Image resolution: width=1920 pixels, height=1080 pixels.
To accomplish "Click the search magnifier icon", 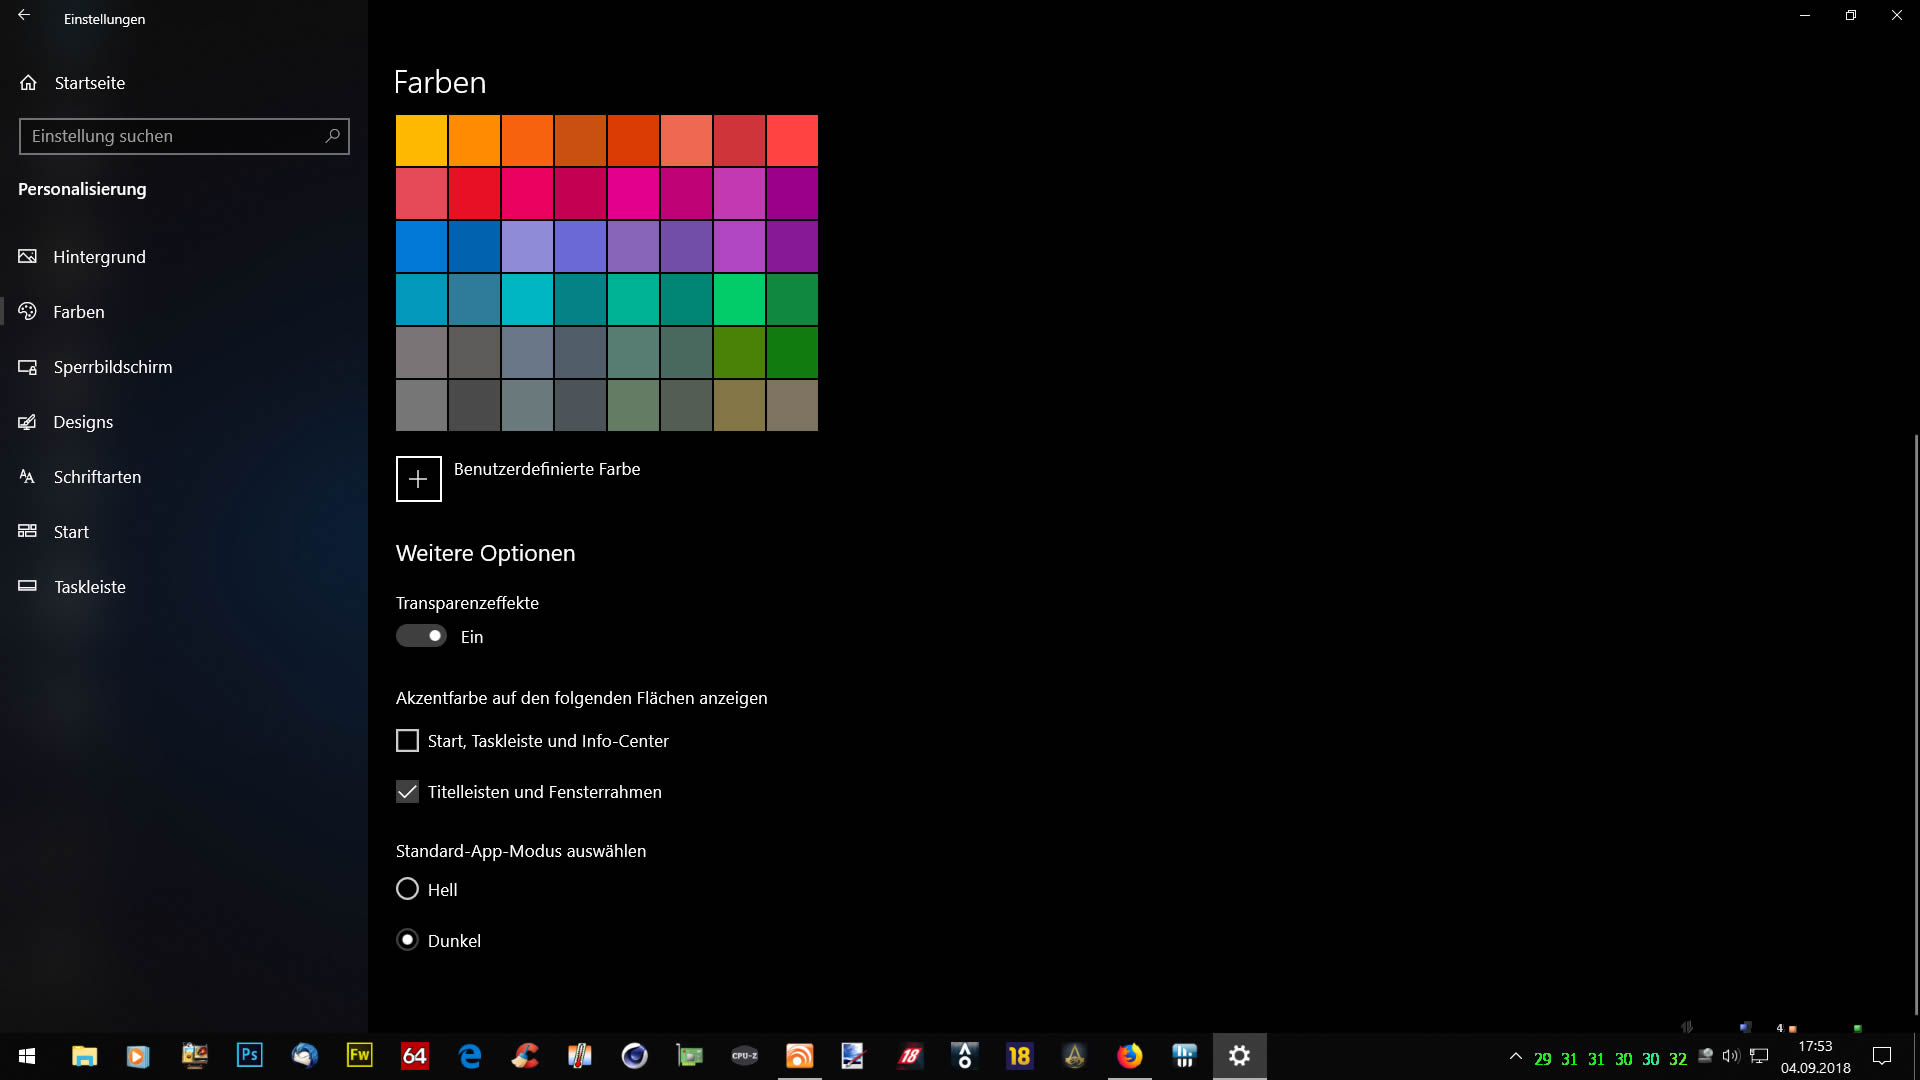I will pyautogui.click(x=332, y=136).
